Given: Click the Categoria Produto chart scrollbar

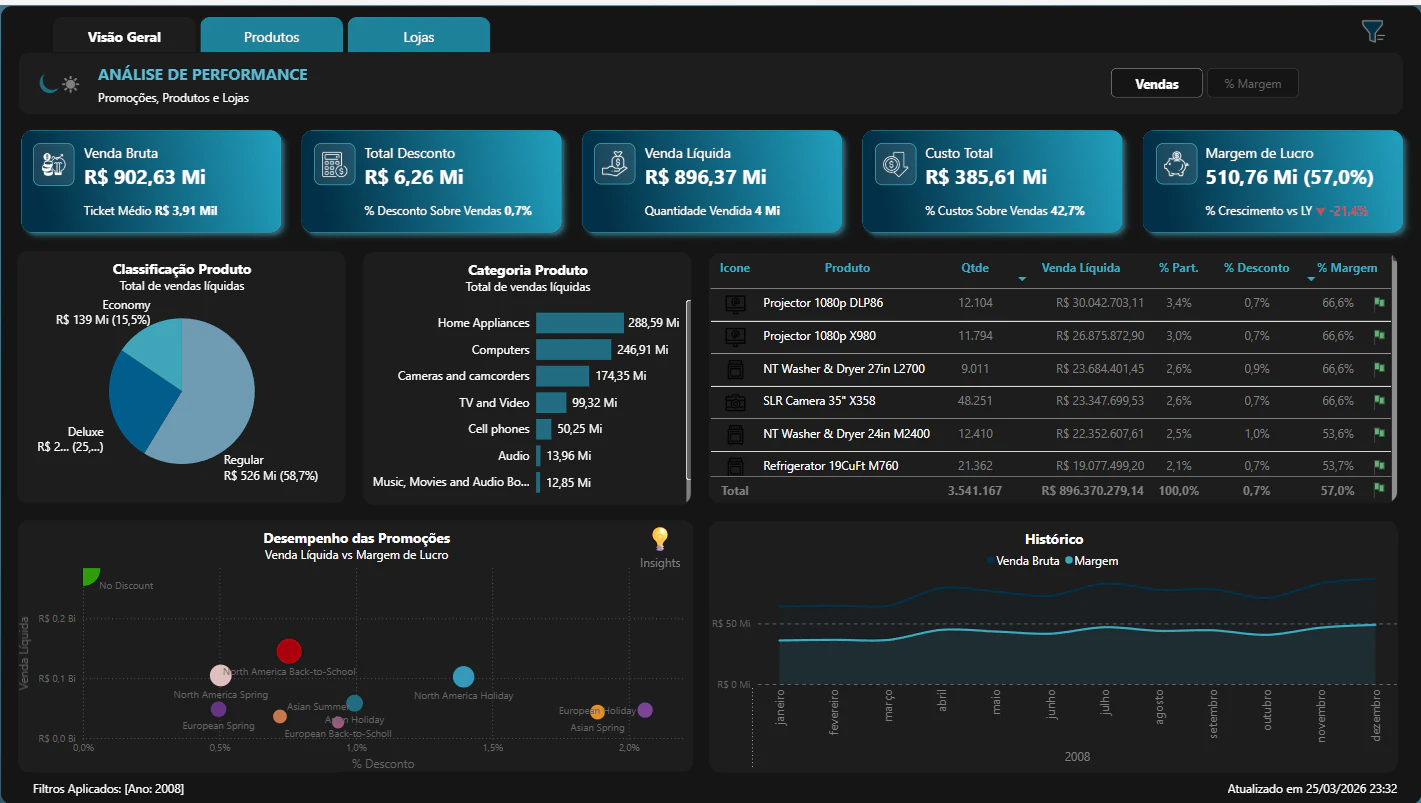Looking at the screenshot, I should click(x=687, y=390).
